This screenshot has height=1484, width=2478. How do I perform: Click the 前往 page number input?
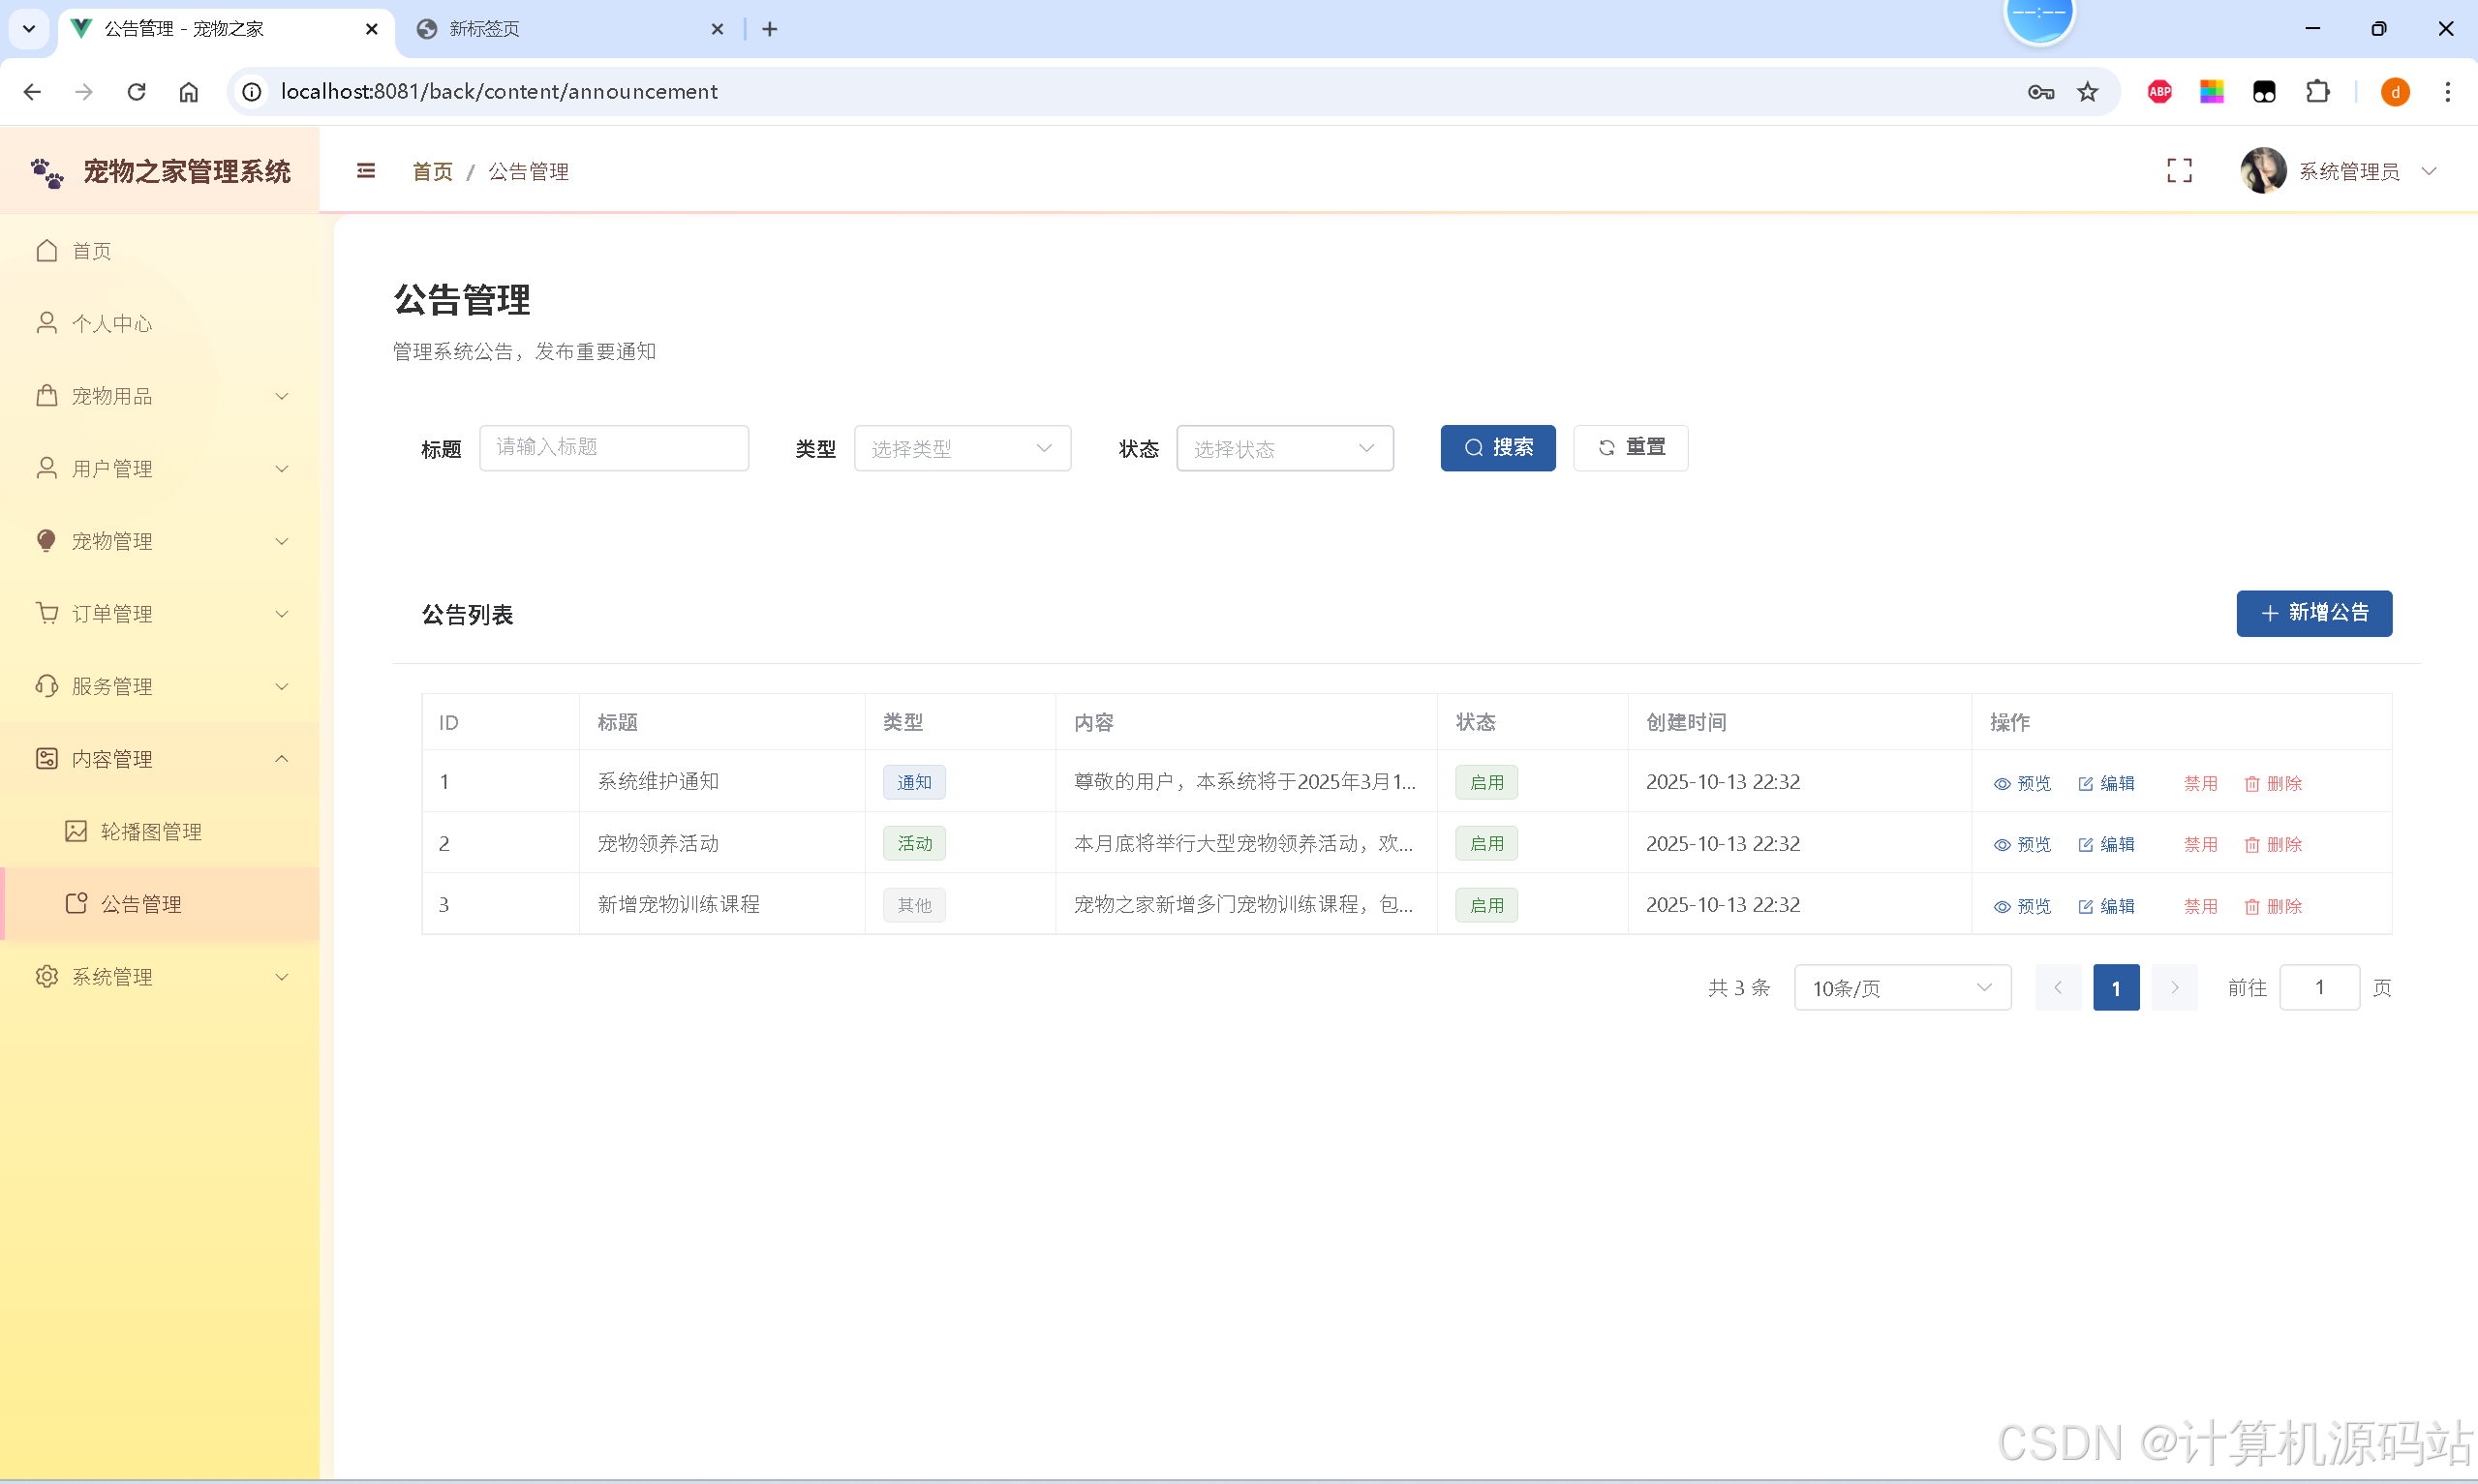coord(2319,988)
